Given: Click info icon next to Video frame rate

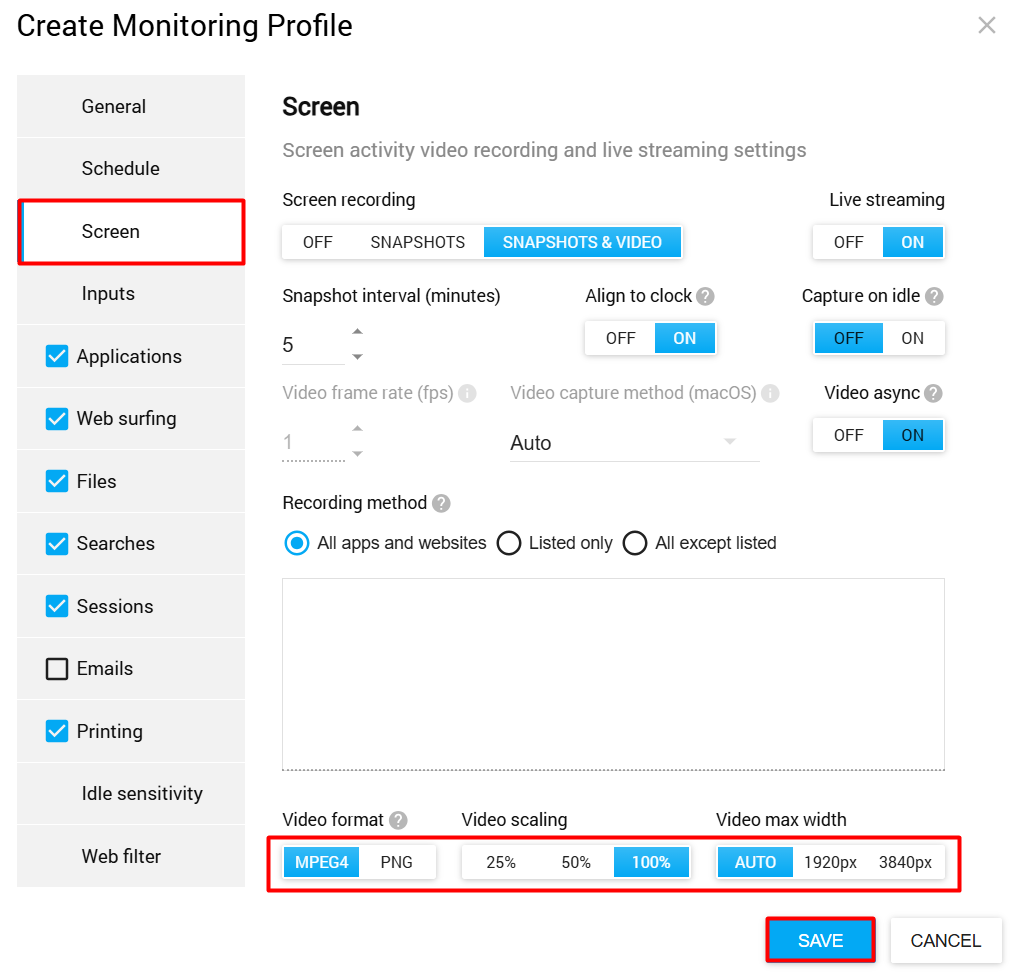Looking at the screenshot, I should (467, 394).
